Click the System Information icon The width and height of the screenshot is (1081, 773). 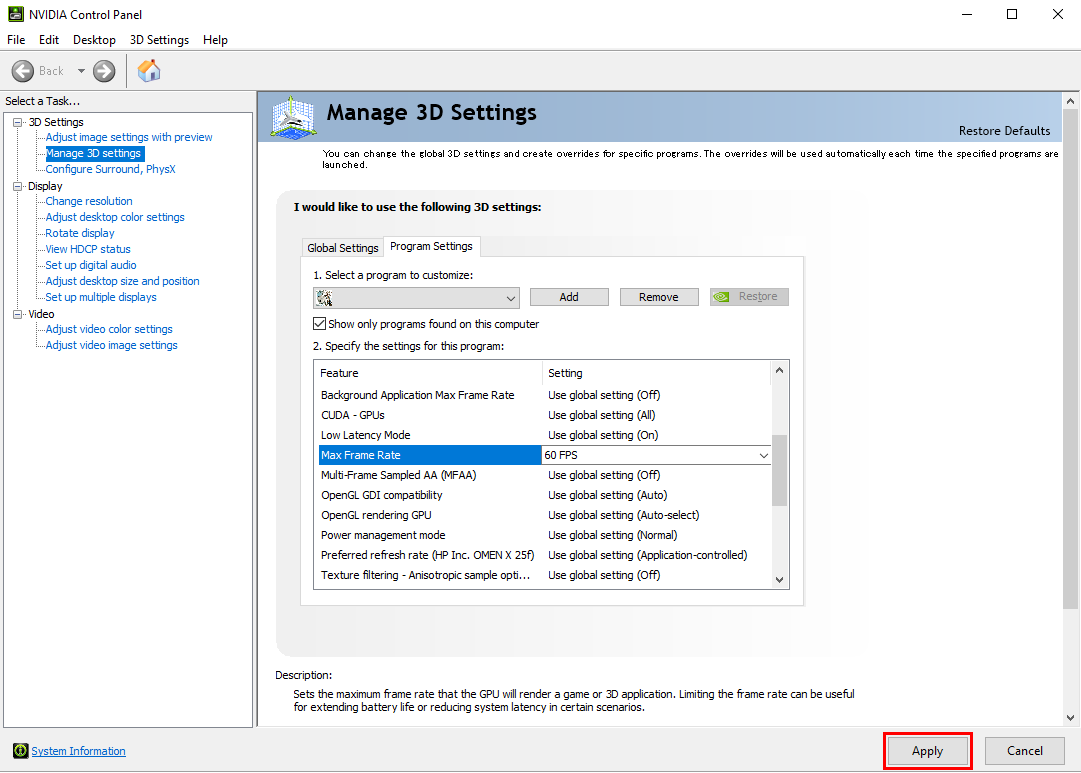20,751
